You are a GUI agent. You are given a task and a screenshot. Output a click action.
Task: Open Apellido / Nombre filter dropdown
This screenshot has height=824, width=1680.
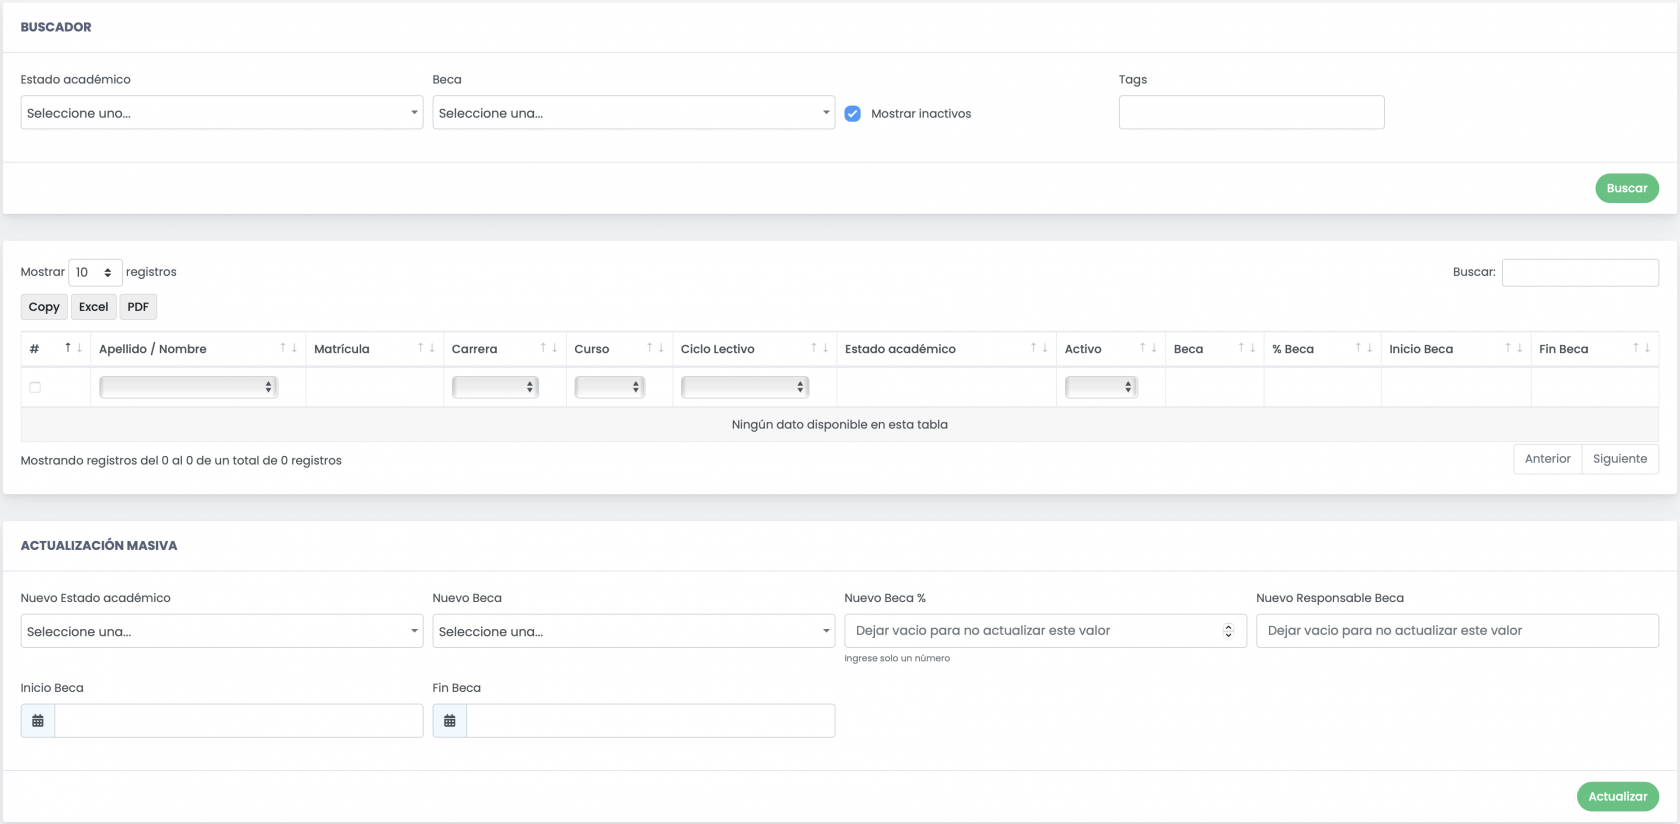coord(188,387)
